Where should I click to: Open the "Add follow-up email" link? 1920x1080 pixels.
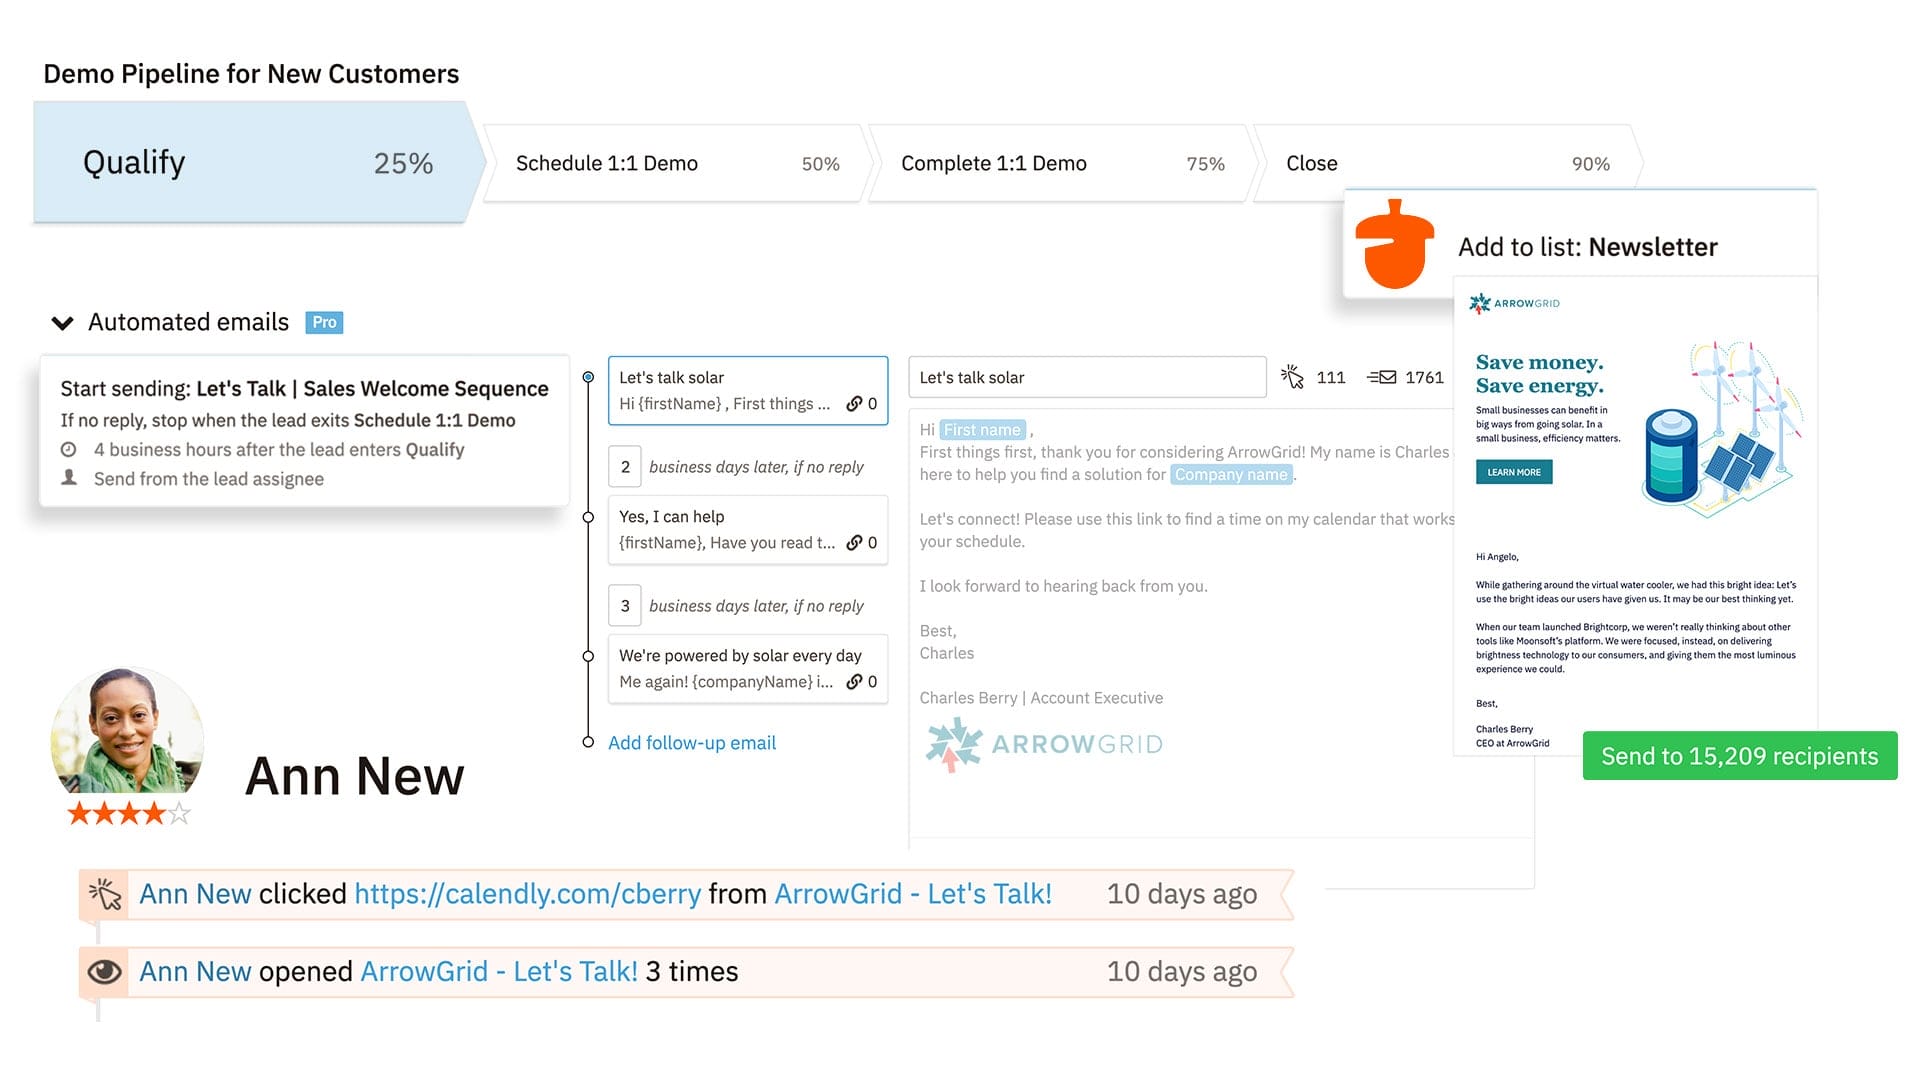pos(692,742)
